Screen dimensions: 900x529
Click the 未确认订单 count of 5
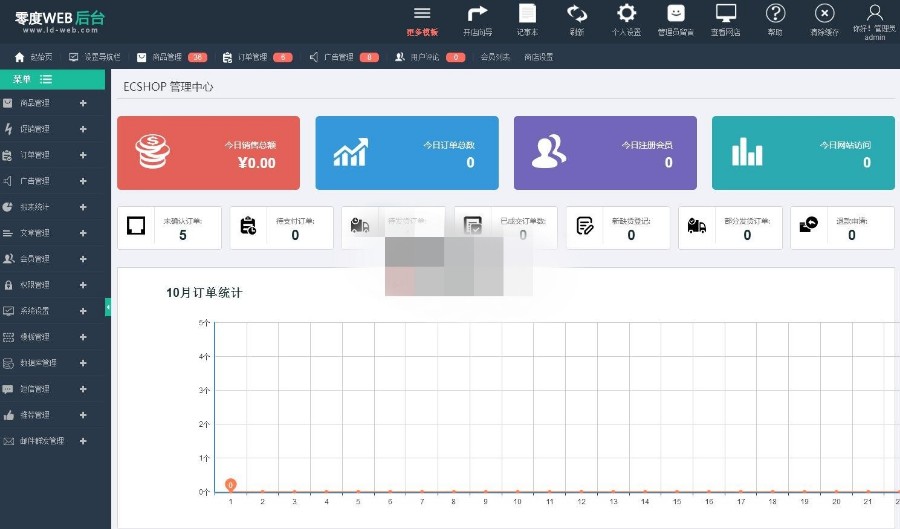pyautogui.click(x=183, y=235)
